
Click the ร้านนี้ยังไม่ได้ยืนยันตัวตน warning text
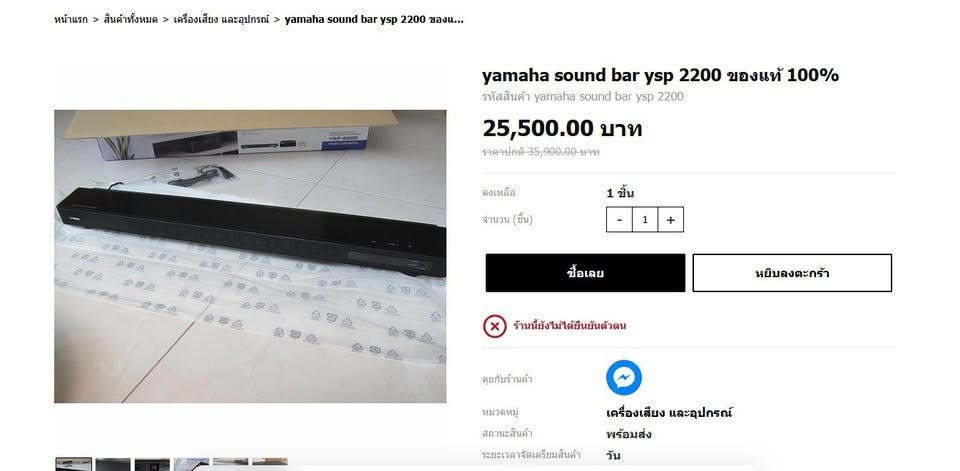tap(569, 326)
